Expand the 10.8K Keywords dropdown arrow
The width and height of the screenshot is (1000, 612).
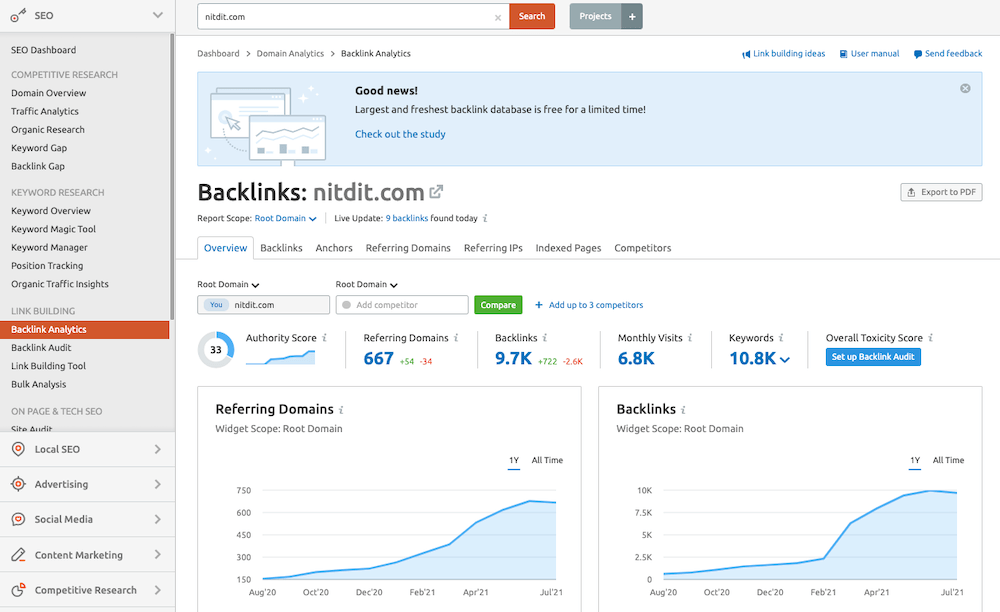click(785, 360)
